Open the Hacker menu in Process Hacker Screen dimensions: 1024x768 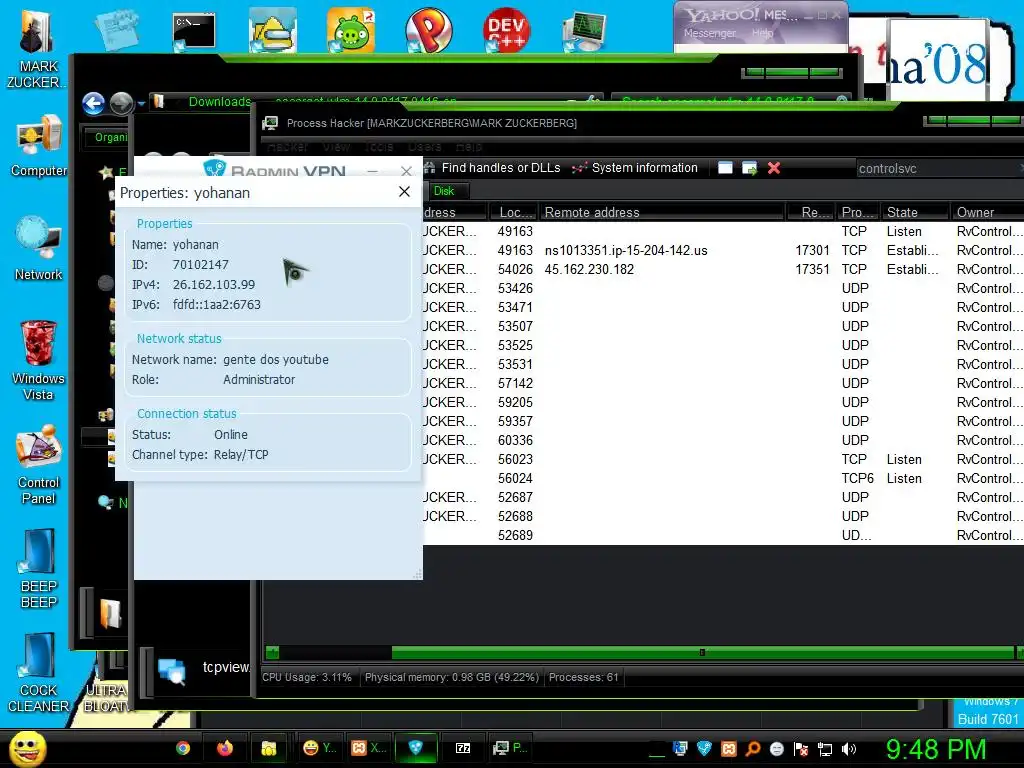(287, 147)
